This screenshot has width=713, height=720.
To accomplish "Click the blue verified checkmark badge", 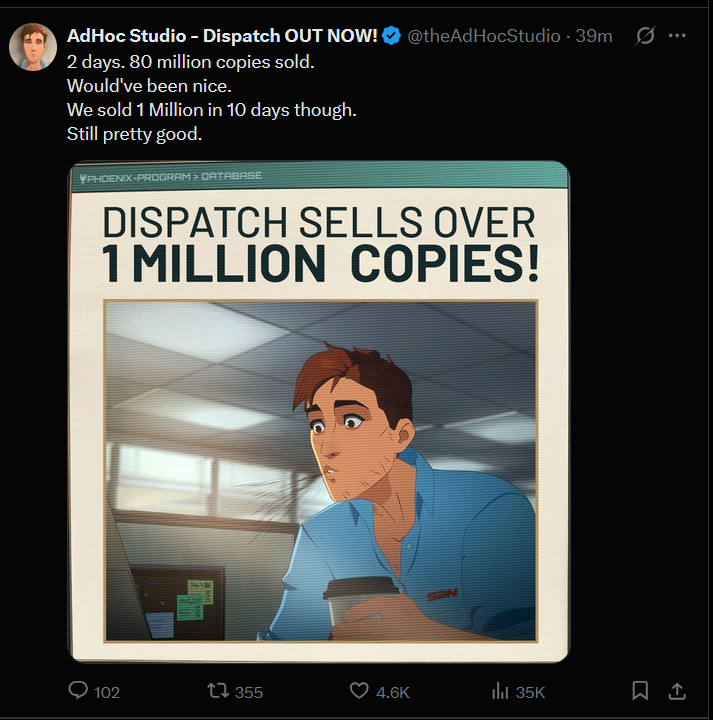I will pyautogui.click(x=391, y=36).
